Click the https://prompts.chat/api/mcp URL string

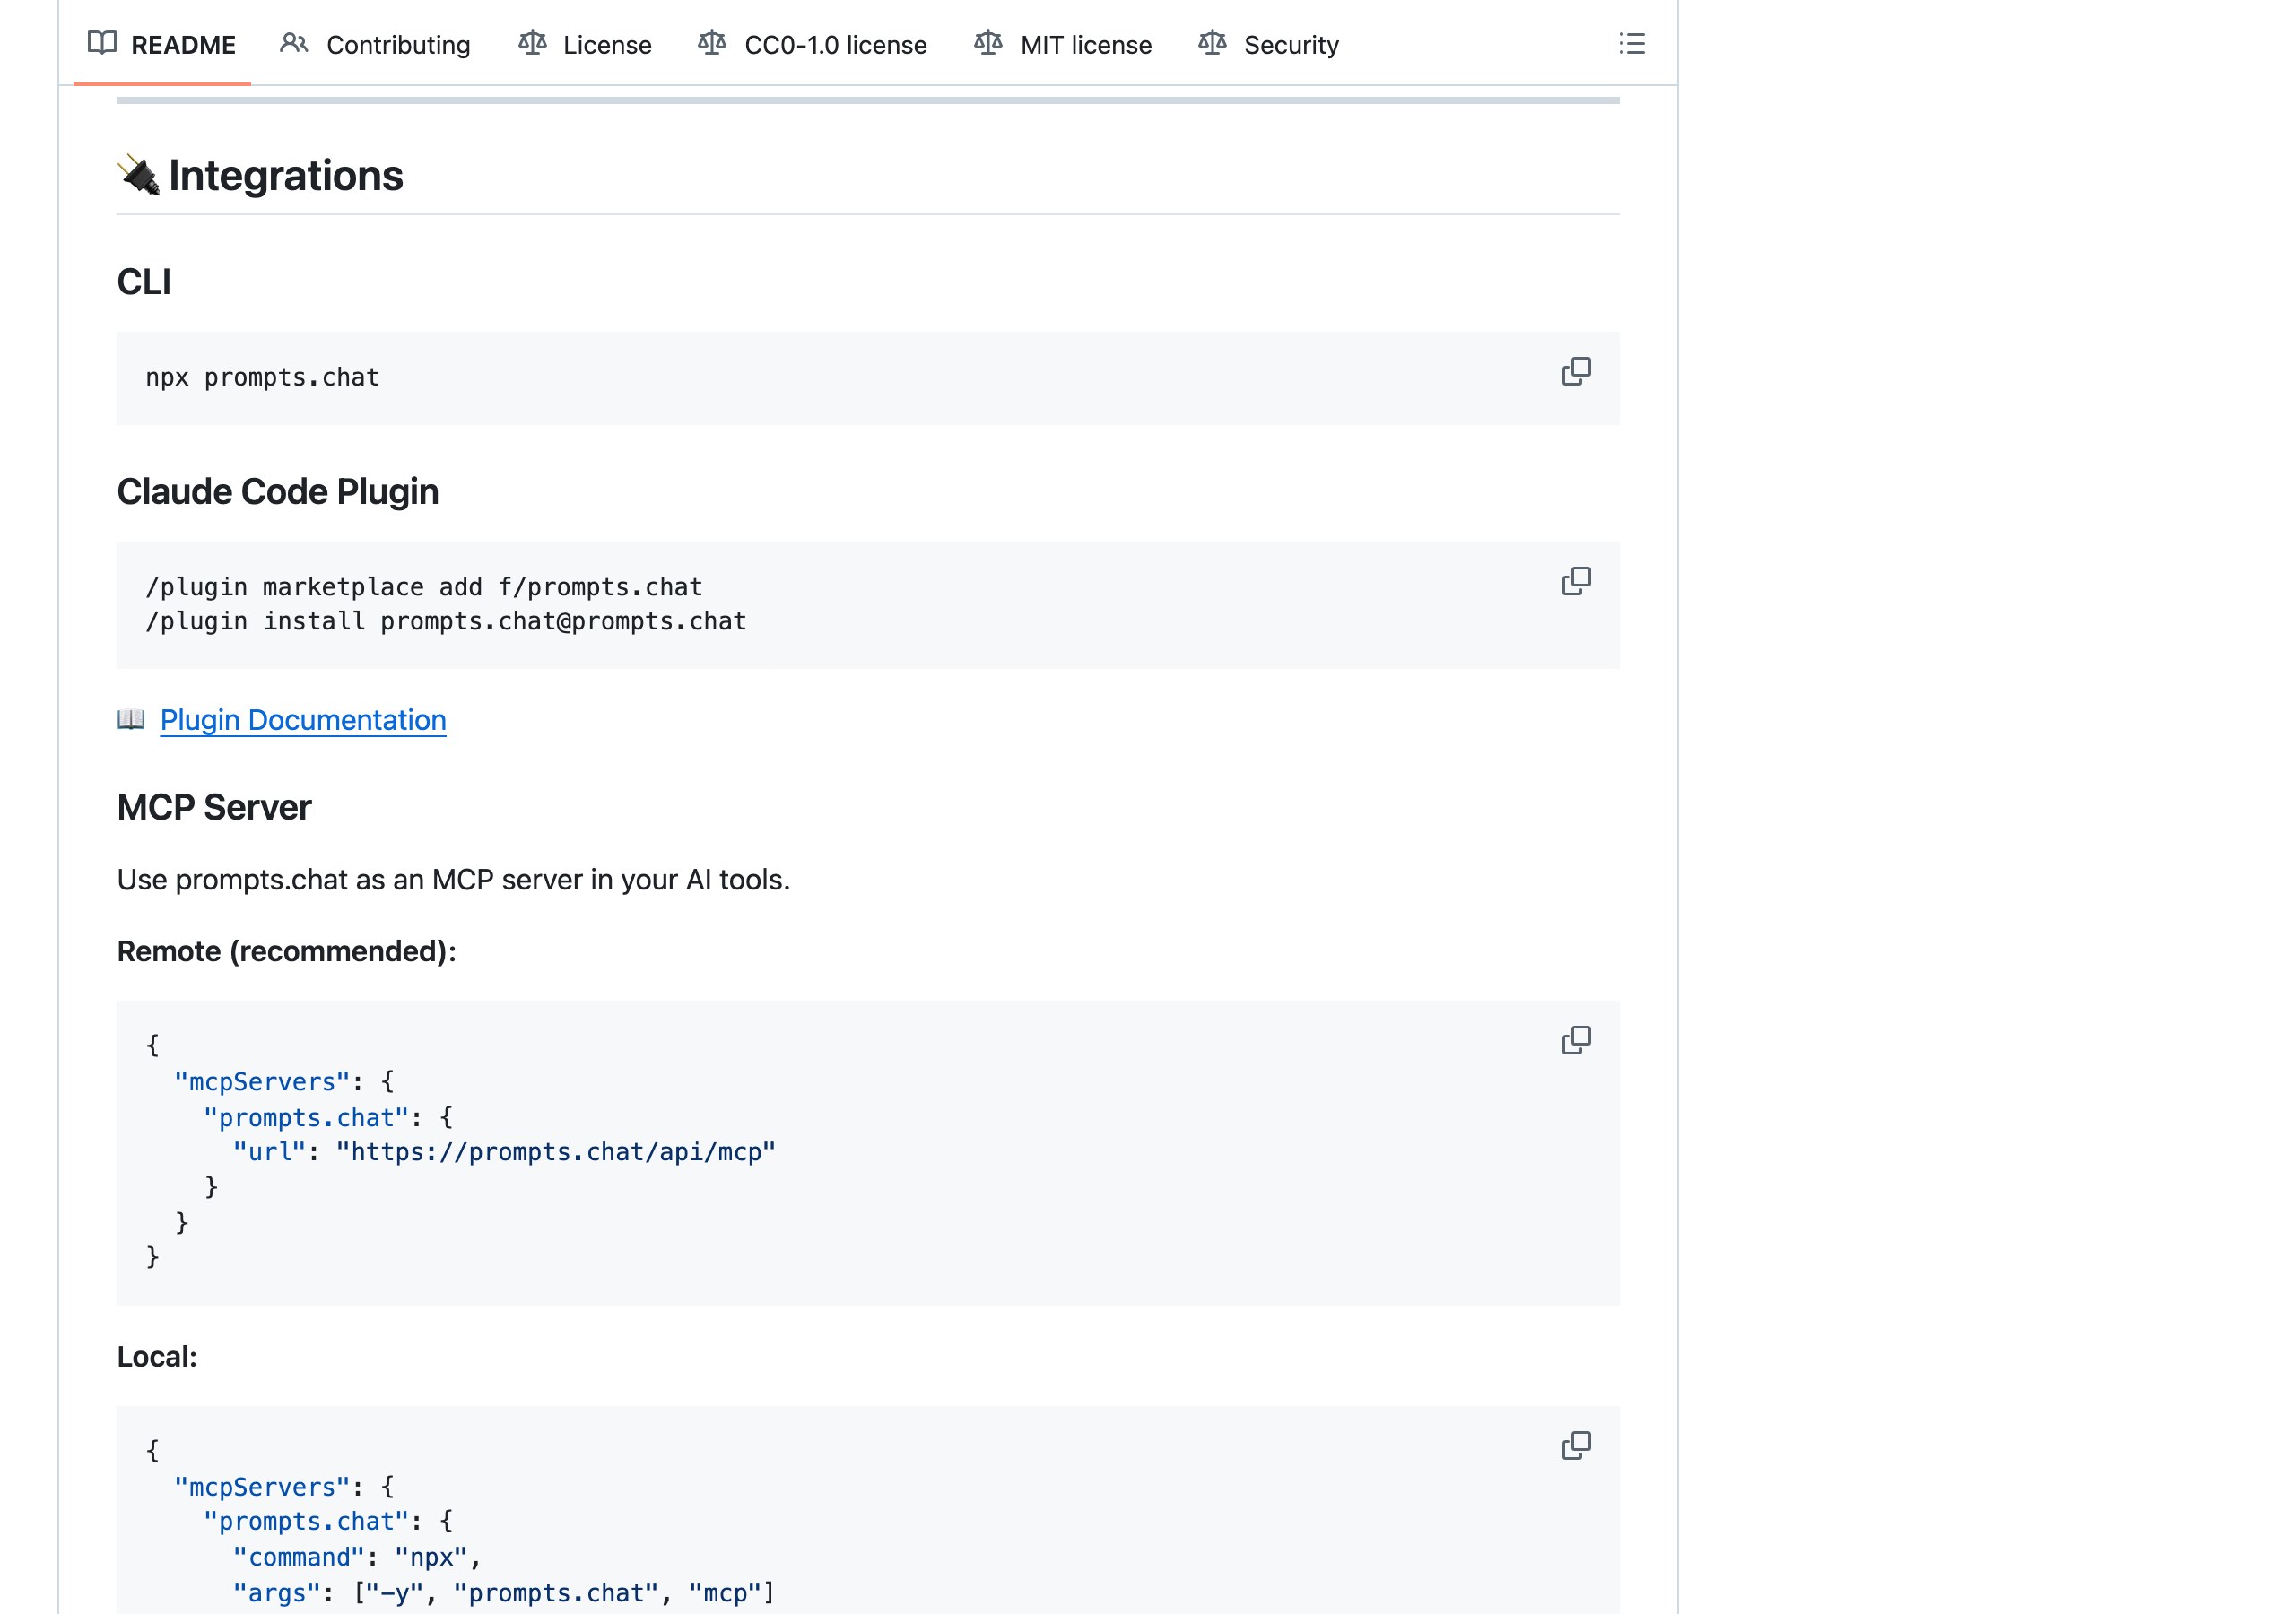pyautogui.click(x=556, y=1152)
